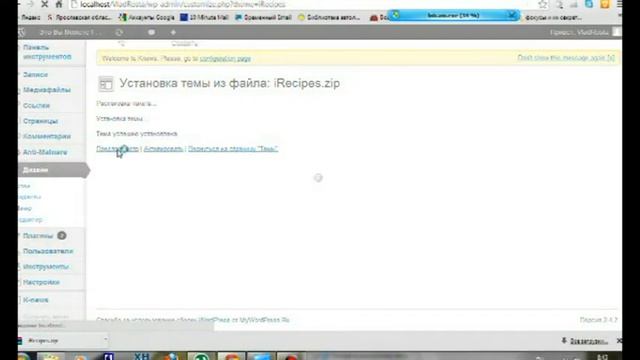
Task: Open the updates icon in admin bar
Action: pyautogui.click(x=119, y=32)
